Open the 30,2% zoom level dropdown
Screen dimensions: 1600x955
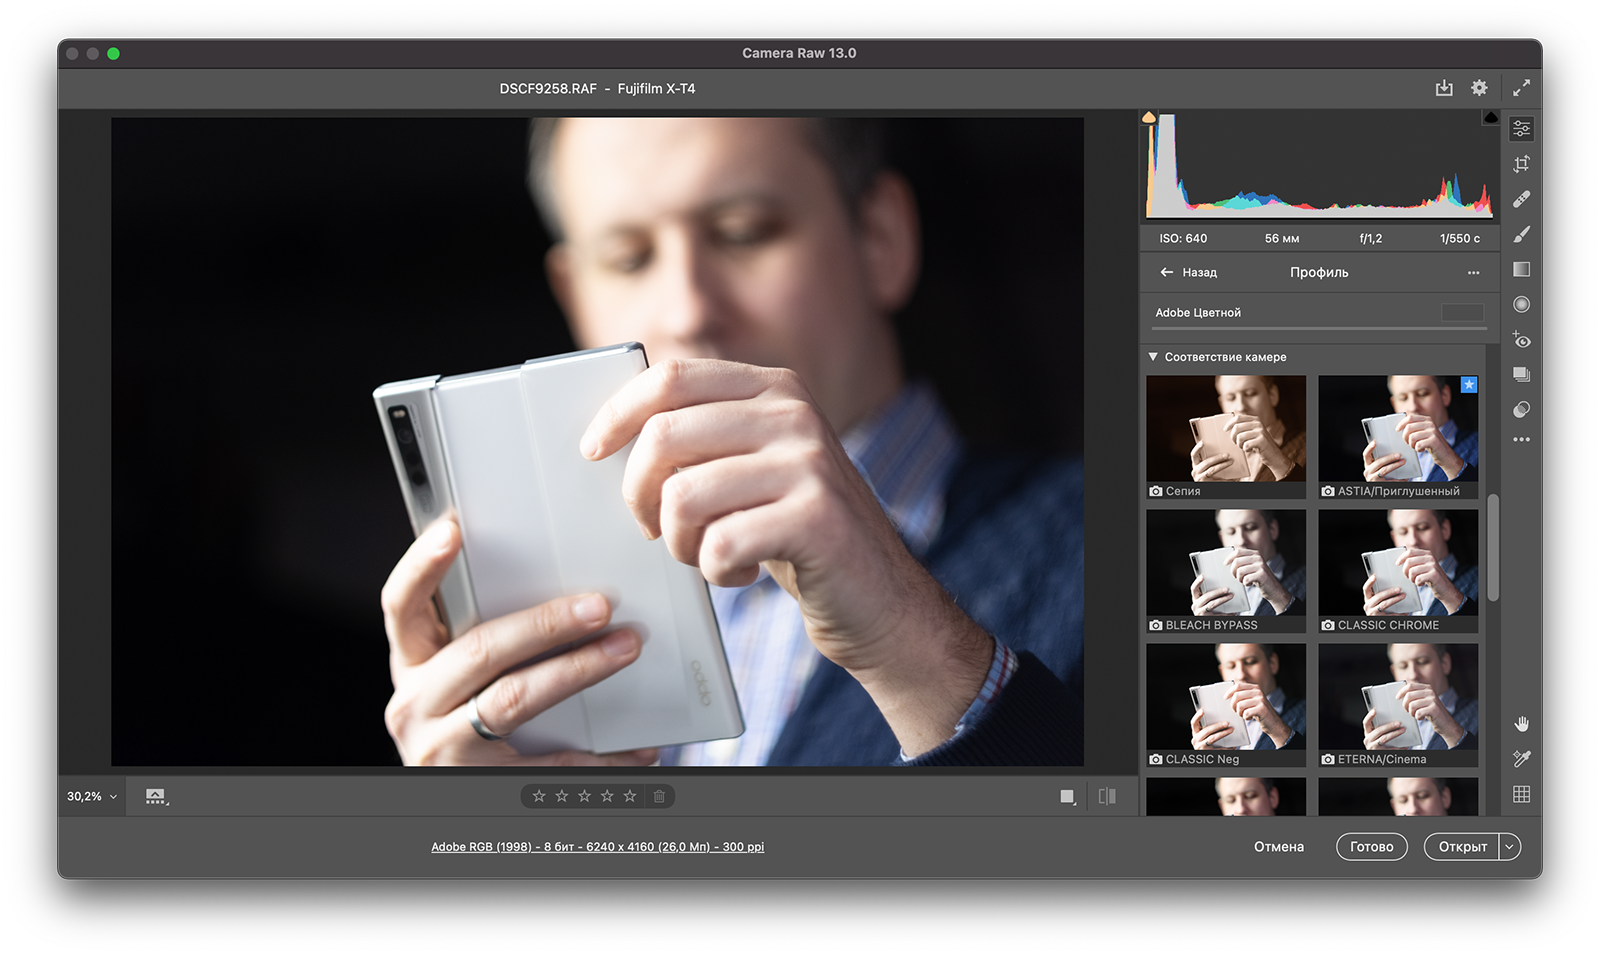pos(92,797)
